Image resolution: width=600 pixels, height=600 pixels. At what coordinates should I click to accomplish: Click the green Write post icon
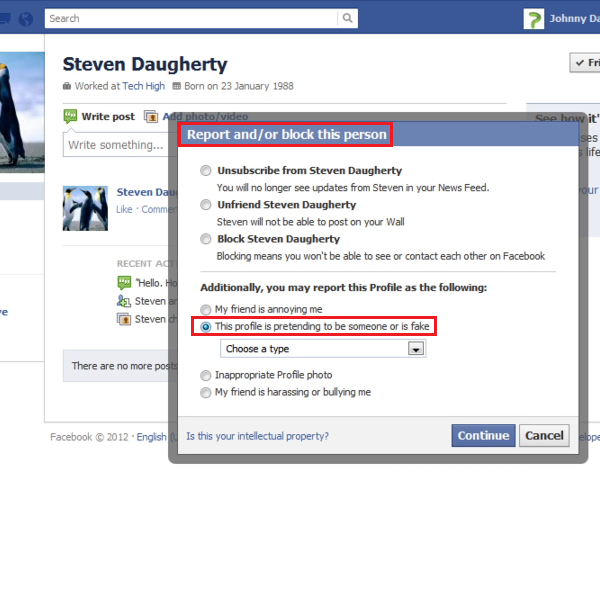pos(70,116)
